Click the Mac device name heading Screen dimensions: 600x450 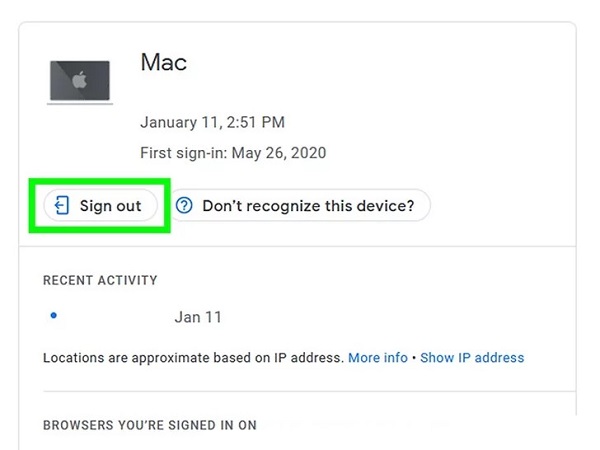(x=164, y=62)
